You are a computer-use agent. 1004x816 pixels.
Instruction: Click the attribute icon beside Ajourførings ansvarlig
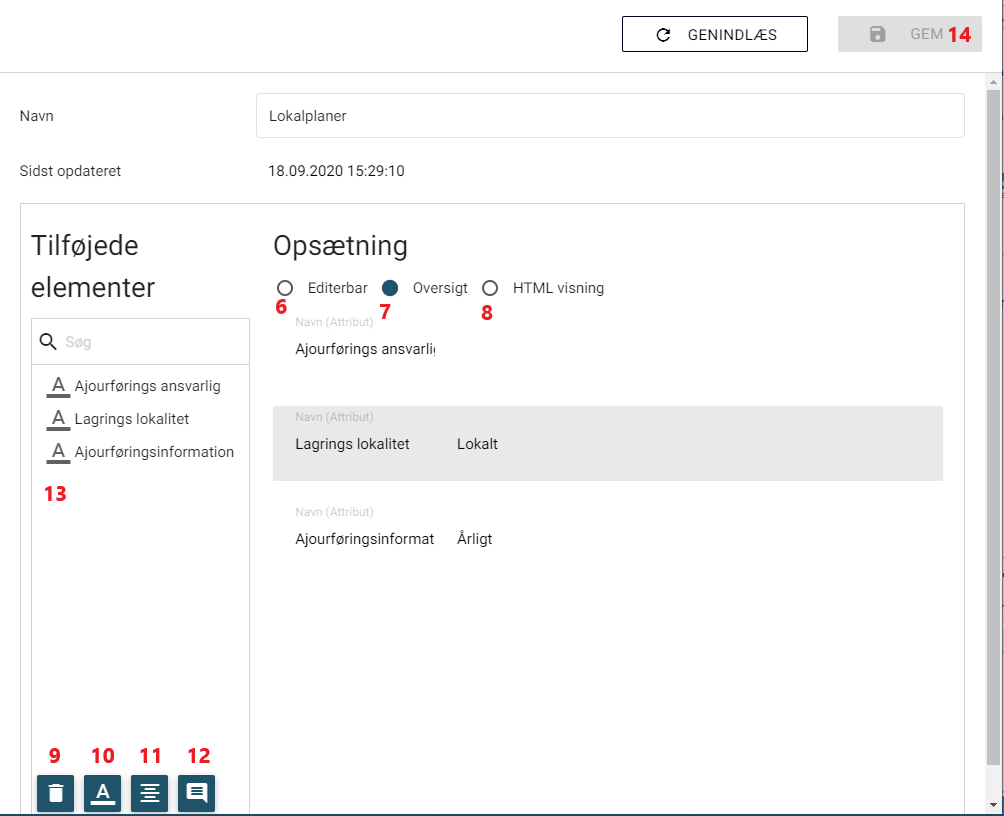(58, 386)
